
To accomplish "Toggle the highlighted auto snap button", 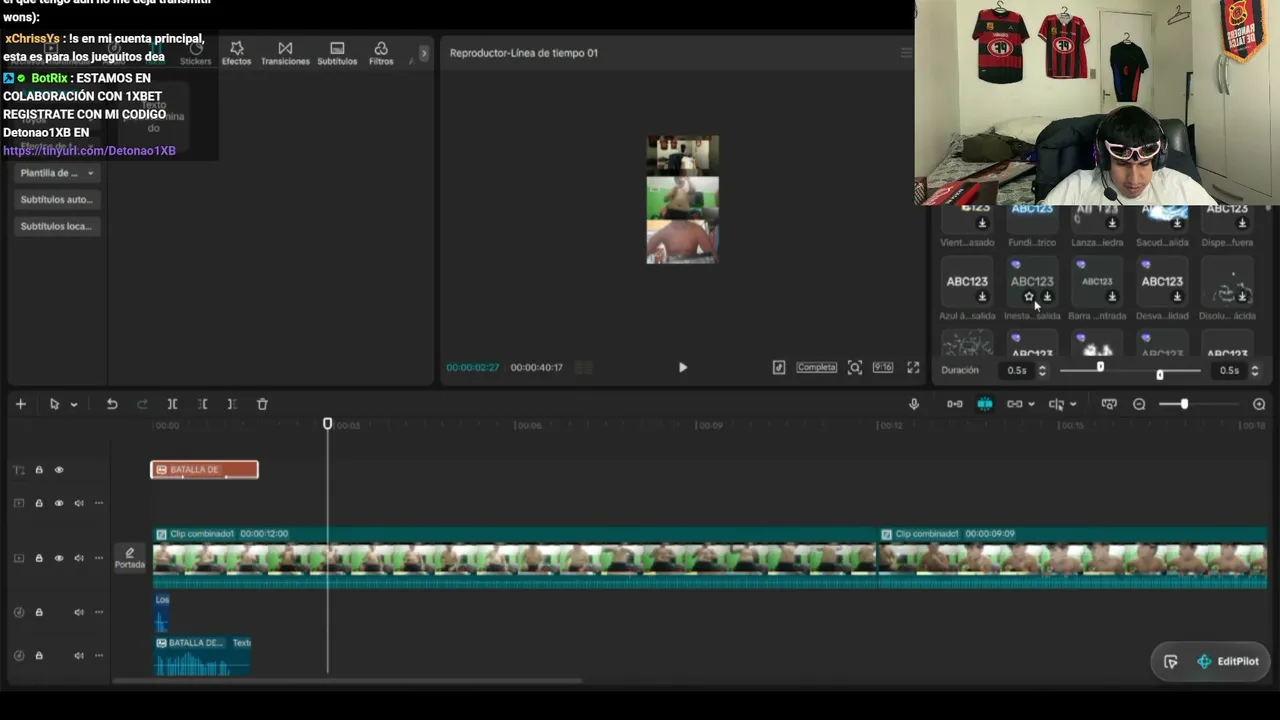I will coord(985,404).
